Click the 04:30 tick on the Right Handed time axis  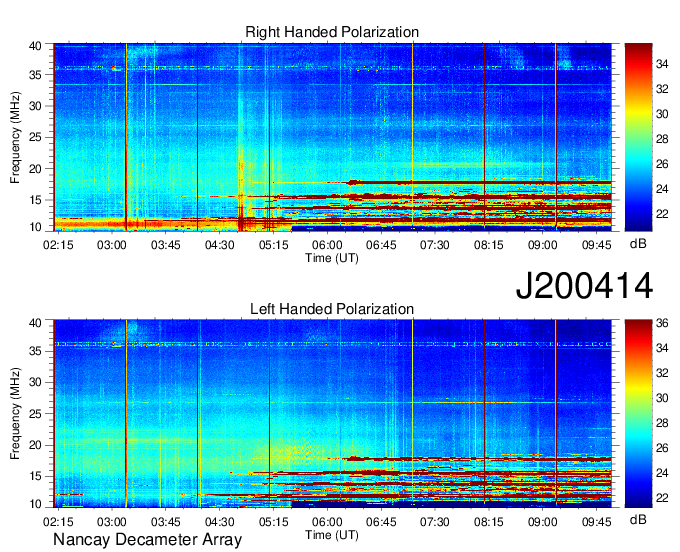point(219,245)
